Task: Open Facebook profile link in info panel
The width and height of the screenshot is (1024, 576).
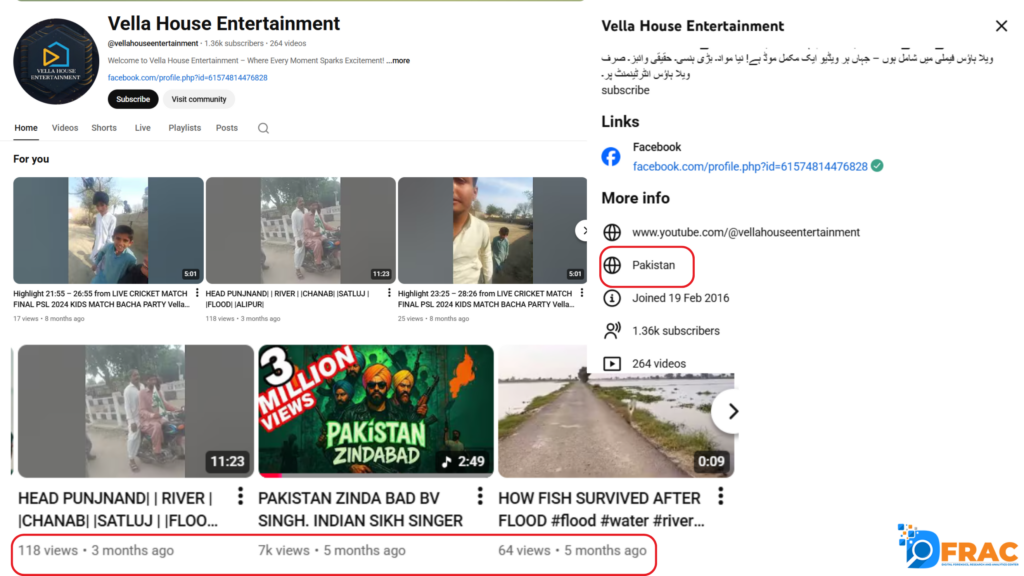Action: click(750, 167)
